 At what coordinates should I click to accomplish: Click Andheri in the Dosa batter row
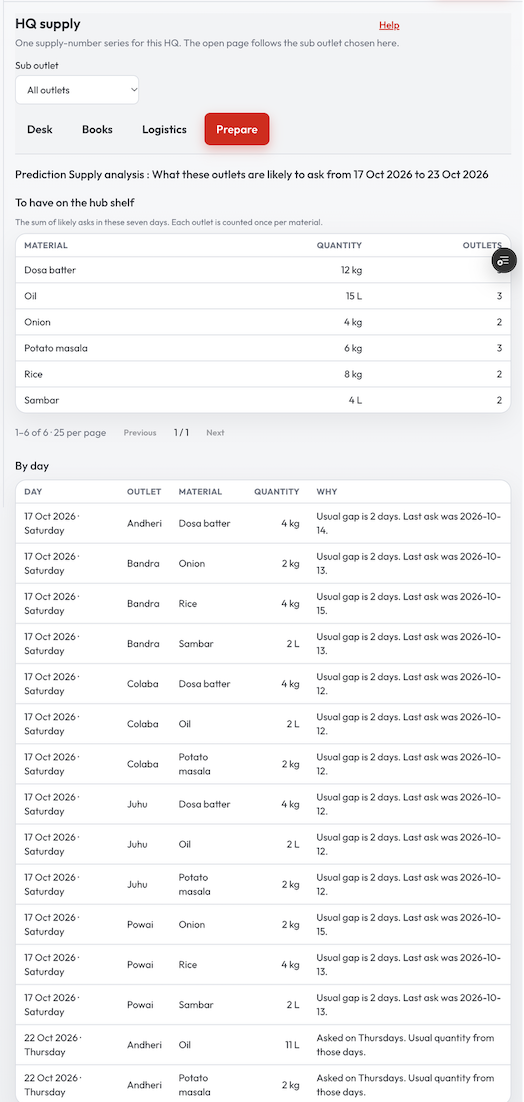click(x=143, y=524)
